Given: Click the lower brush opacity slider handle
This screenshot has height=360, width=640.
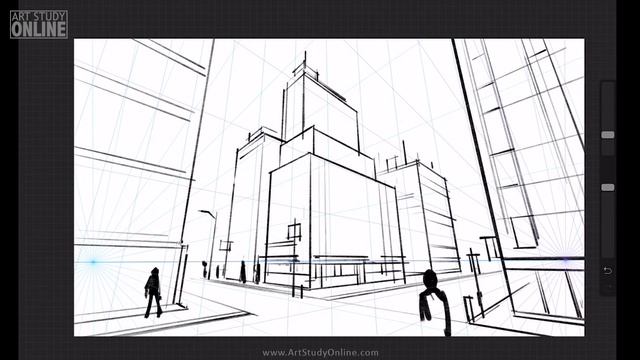Looking at the screenshot, I should pyautogui.click(x=607, y=187).
